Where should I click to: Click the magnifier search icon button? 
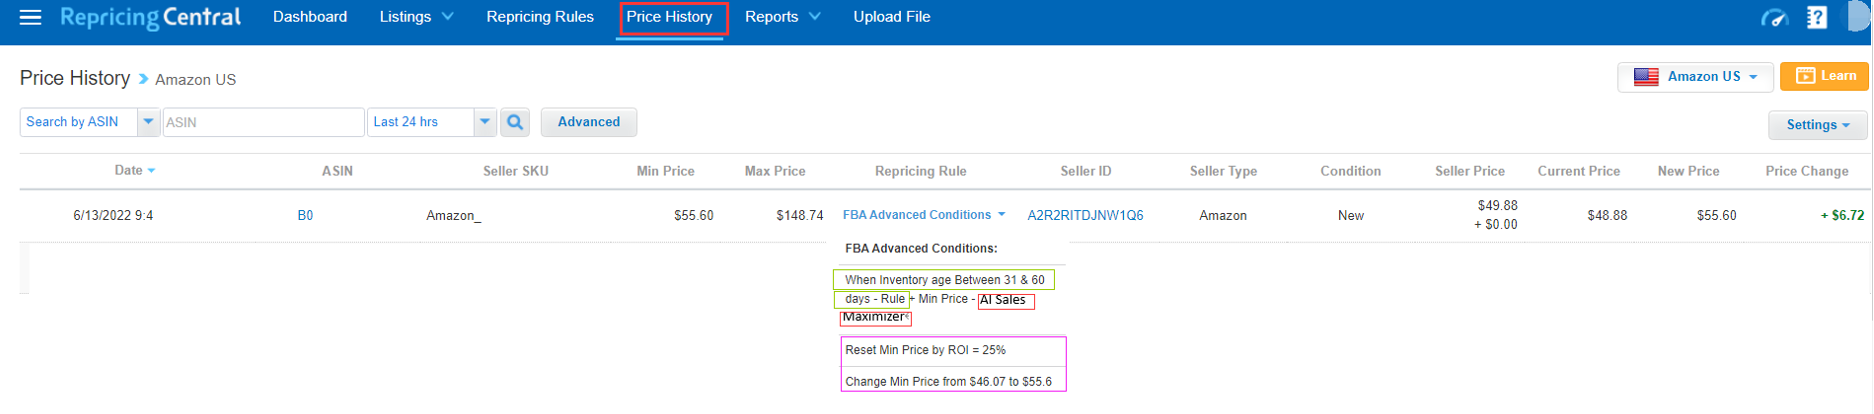click(515, 122)
